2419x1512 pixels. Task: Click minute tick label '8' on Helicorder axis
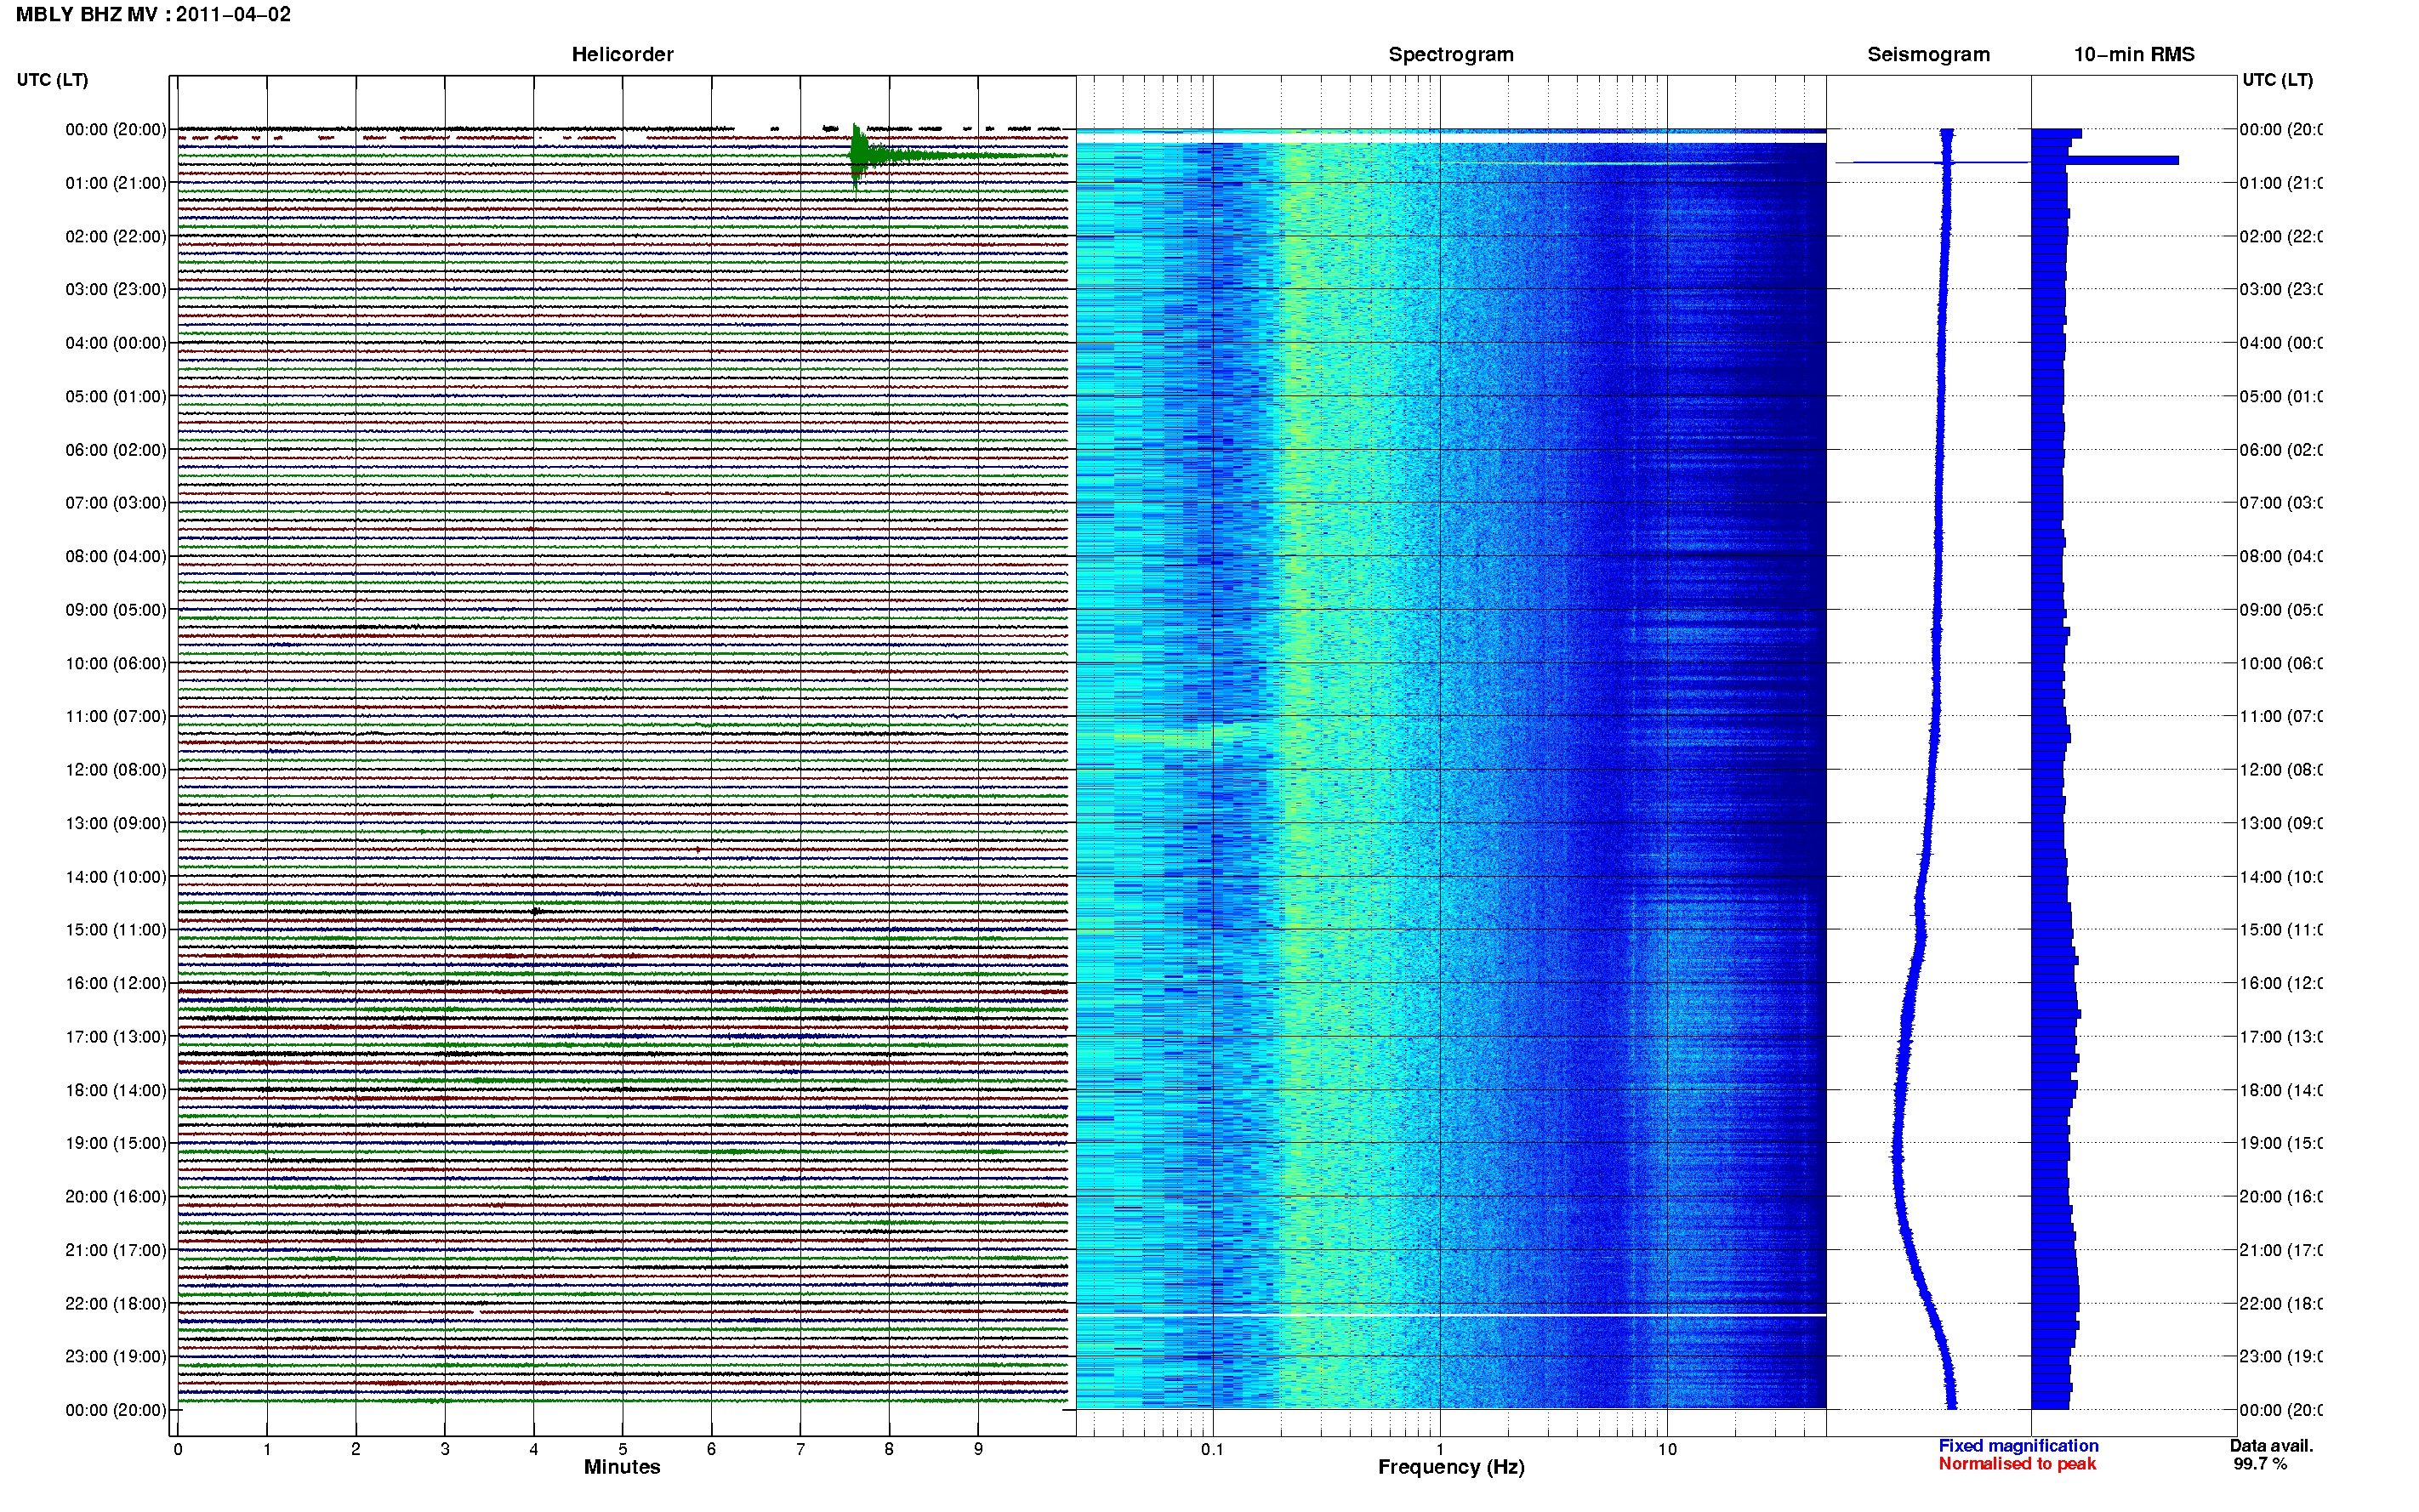coord(889,1450)
